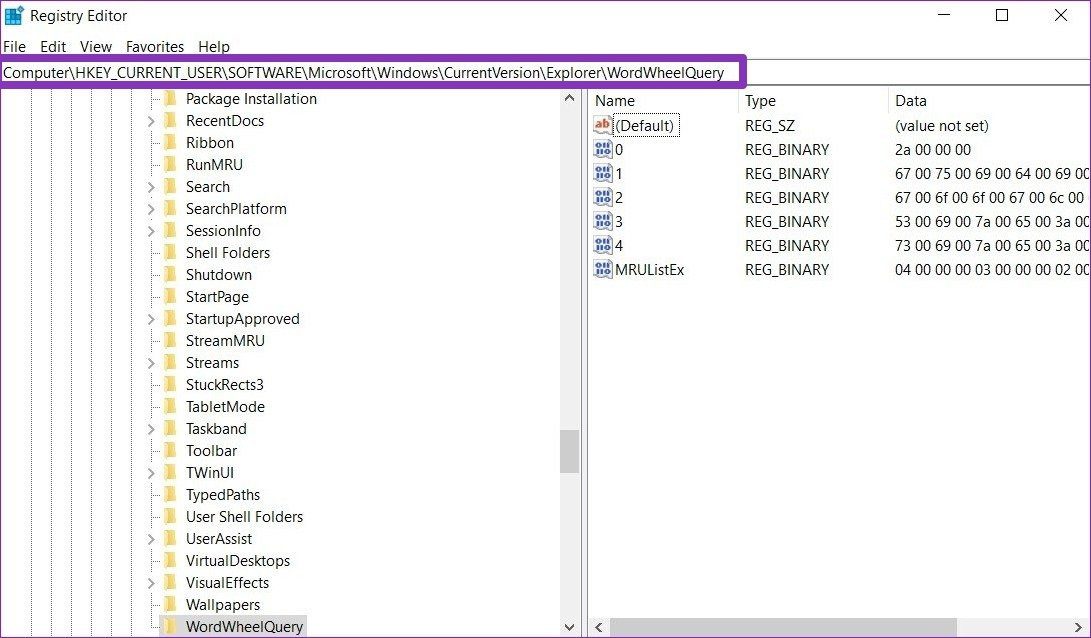Viewport: 1091px width, 638px height.
Task: Click values pane horizontal scrollbar thumb
Action: click(x=783, y=627)
